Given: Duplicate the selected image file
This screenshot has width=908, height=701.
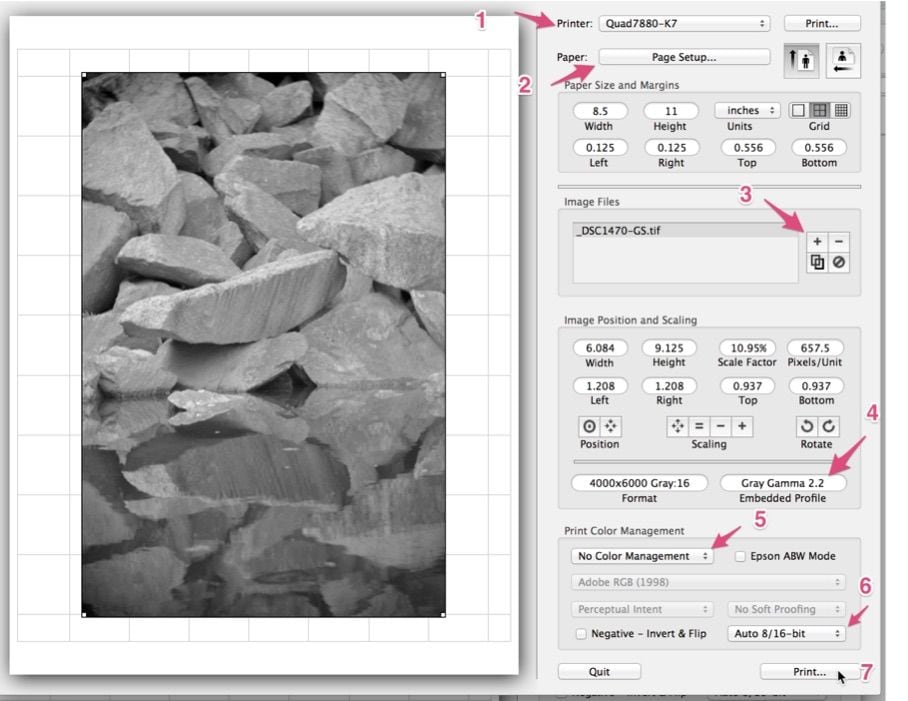Looking at the screenshot, I should (817, 263).
